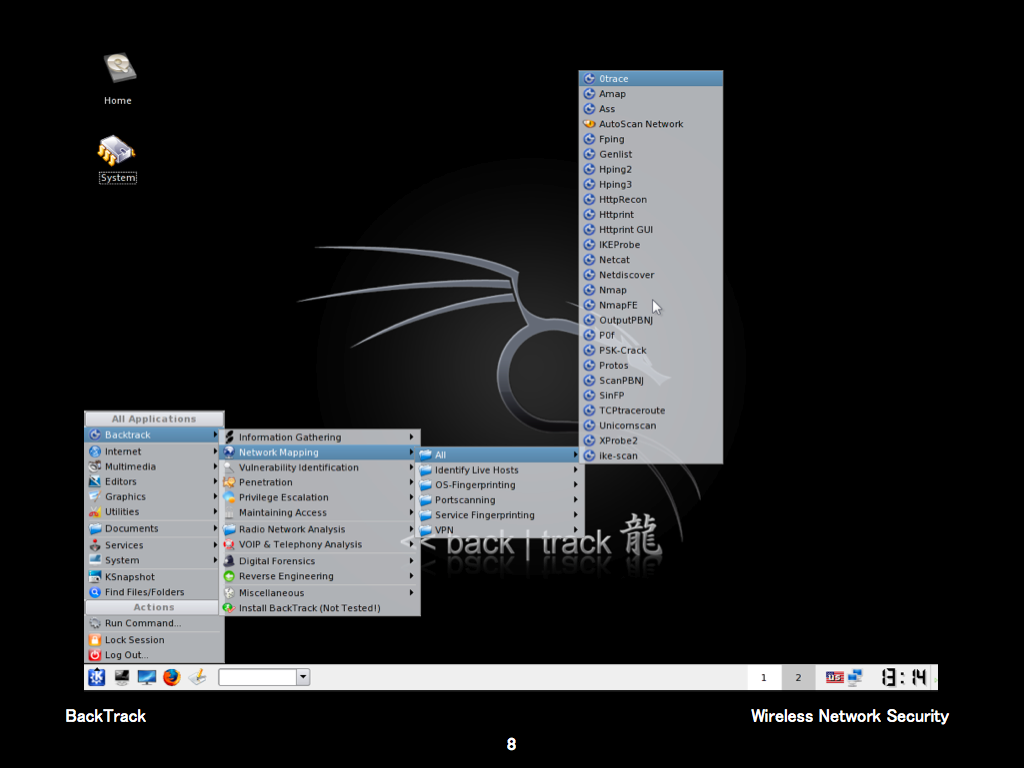Open the Home desktop icon
Screen dimensions: 1024x768
click(118, 70)
